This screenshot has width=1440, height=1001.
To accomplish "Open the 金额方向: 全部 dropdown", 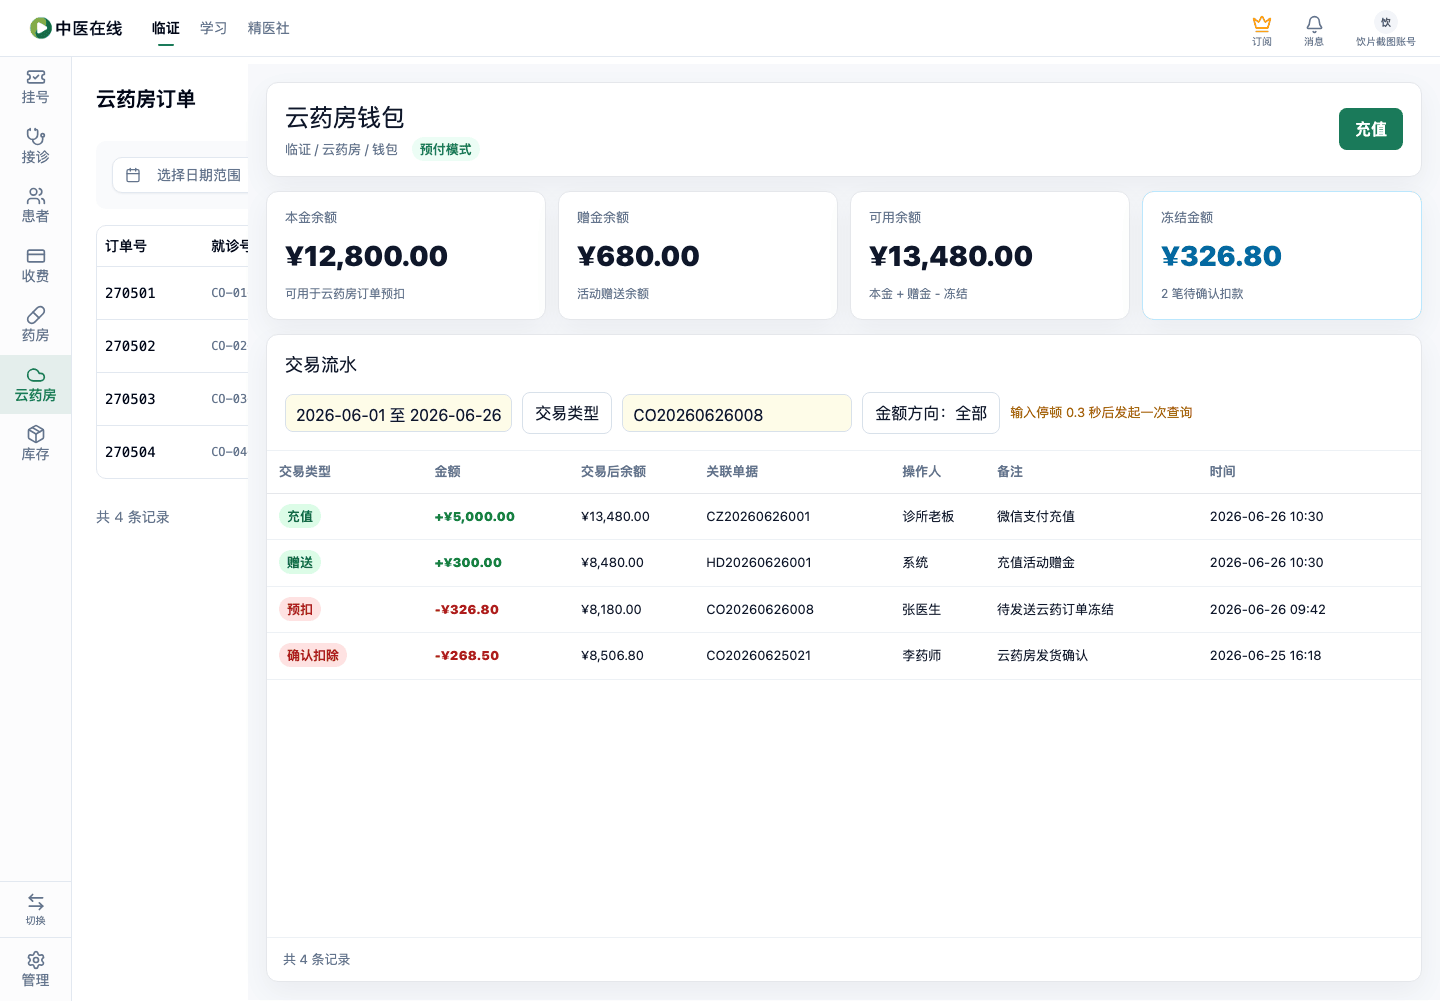I will 931,413.
